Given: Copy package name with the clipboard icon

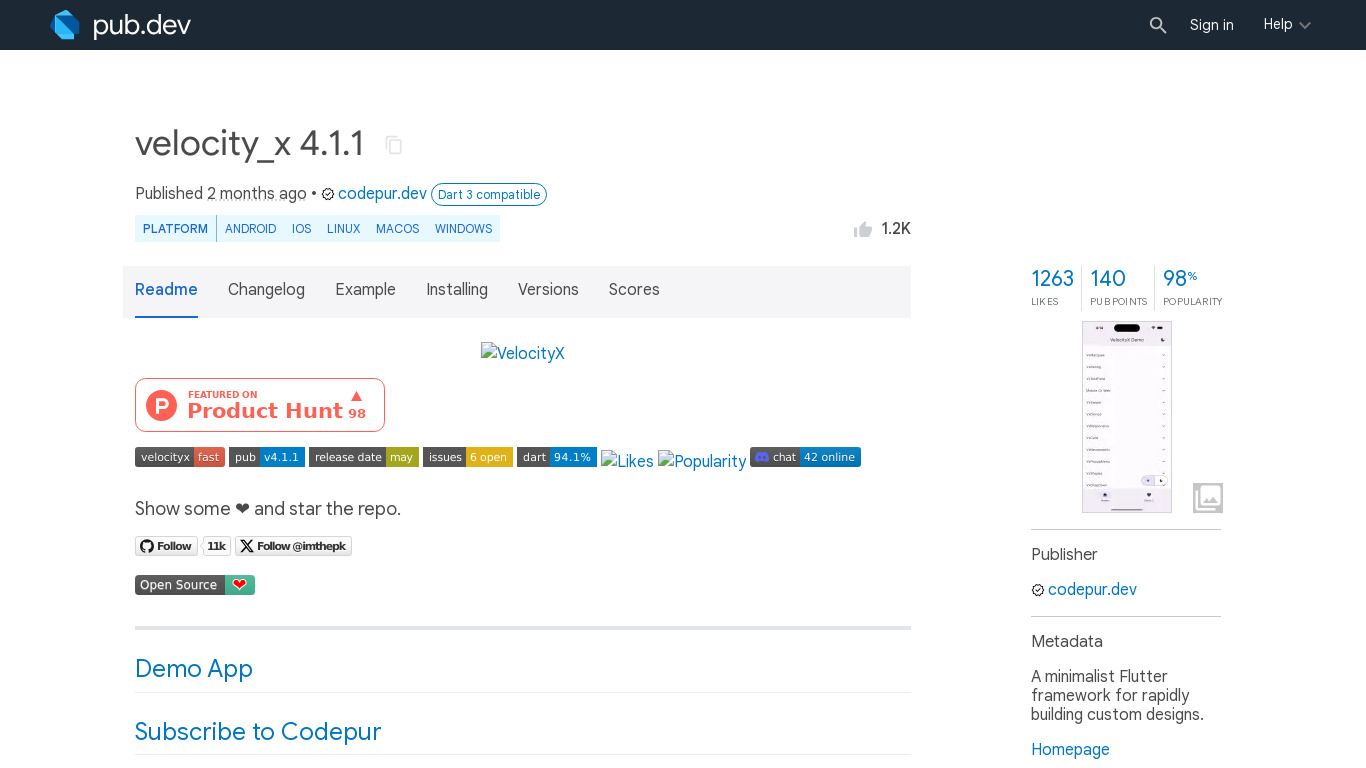Looking at the screenshot, I should (x=394, y=145).
